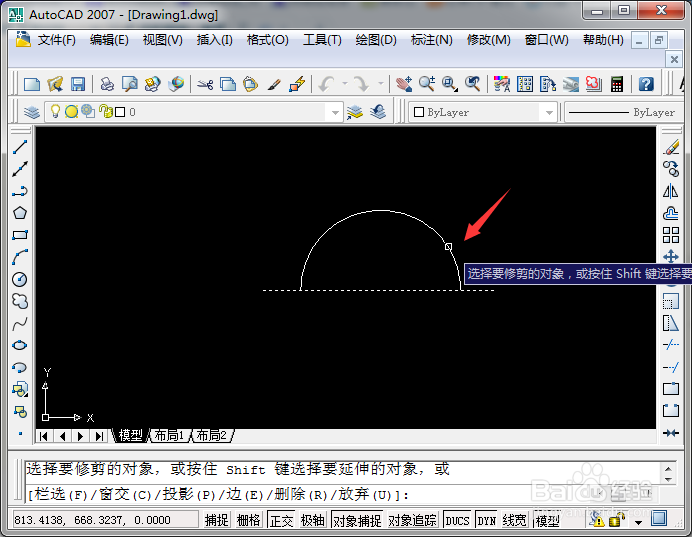This screenshot has width=692, height=537.
Task: Click the 模型 model tab
Action: (130, 436)
